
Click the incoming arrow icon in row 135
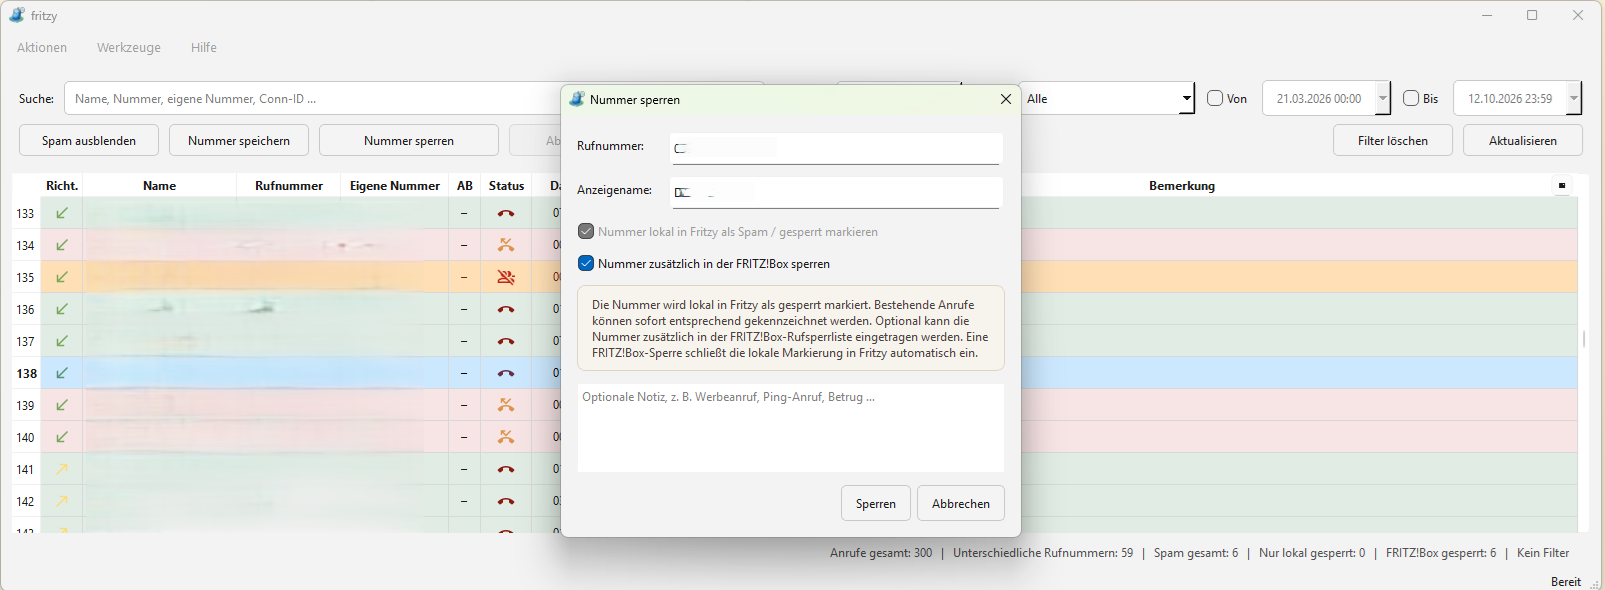62,277
